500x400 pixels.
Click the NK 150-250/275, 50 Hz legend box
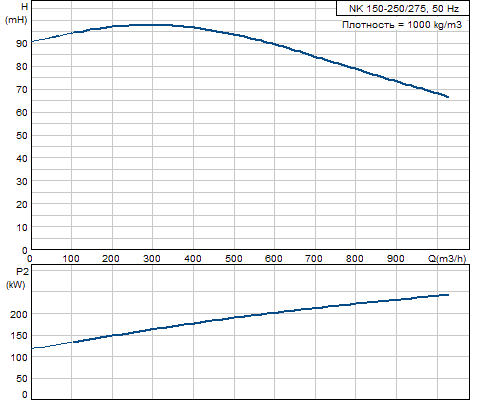pyautogui.click(x=403, y=8)
